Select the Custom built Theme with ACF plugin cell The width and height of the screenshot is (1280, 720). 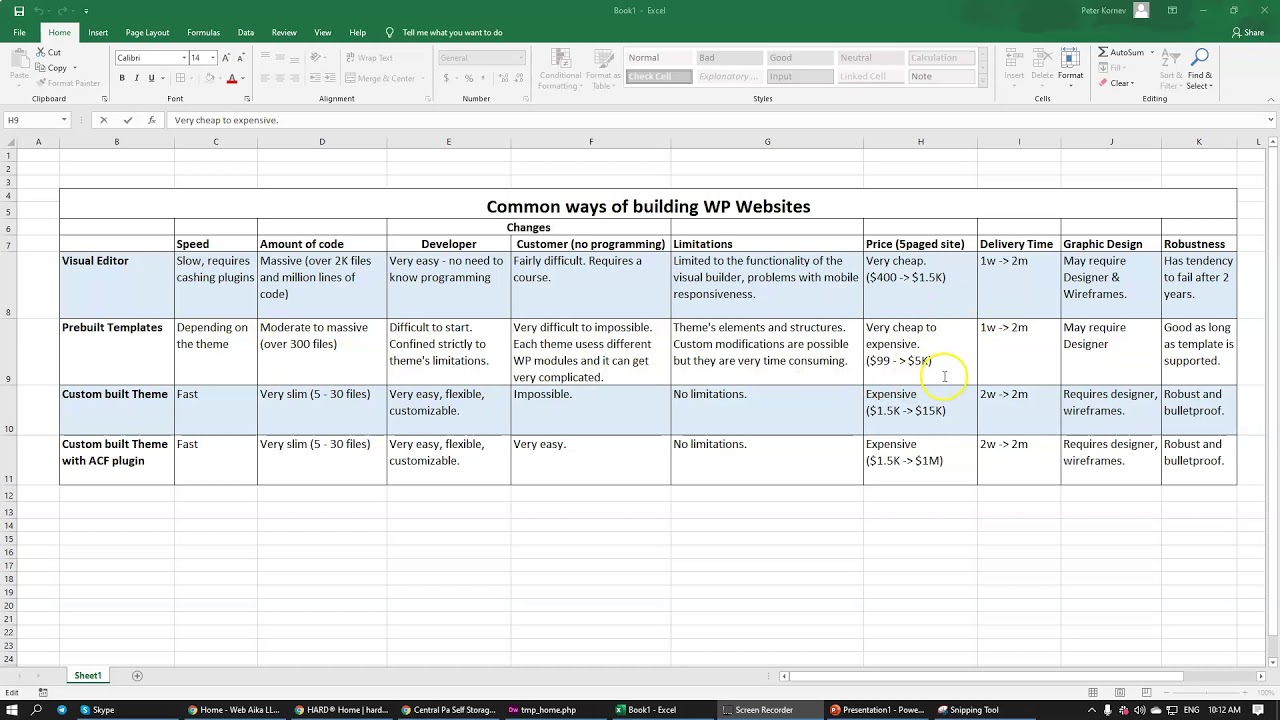pos(117,460)
